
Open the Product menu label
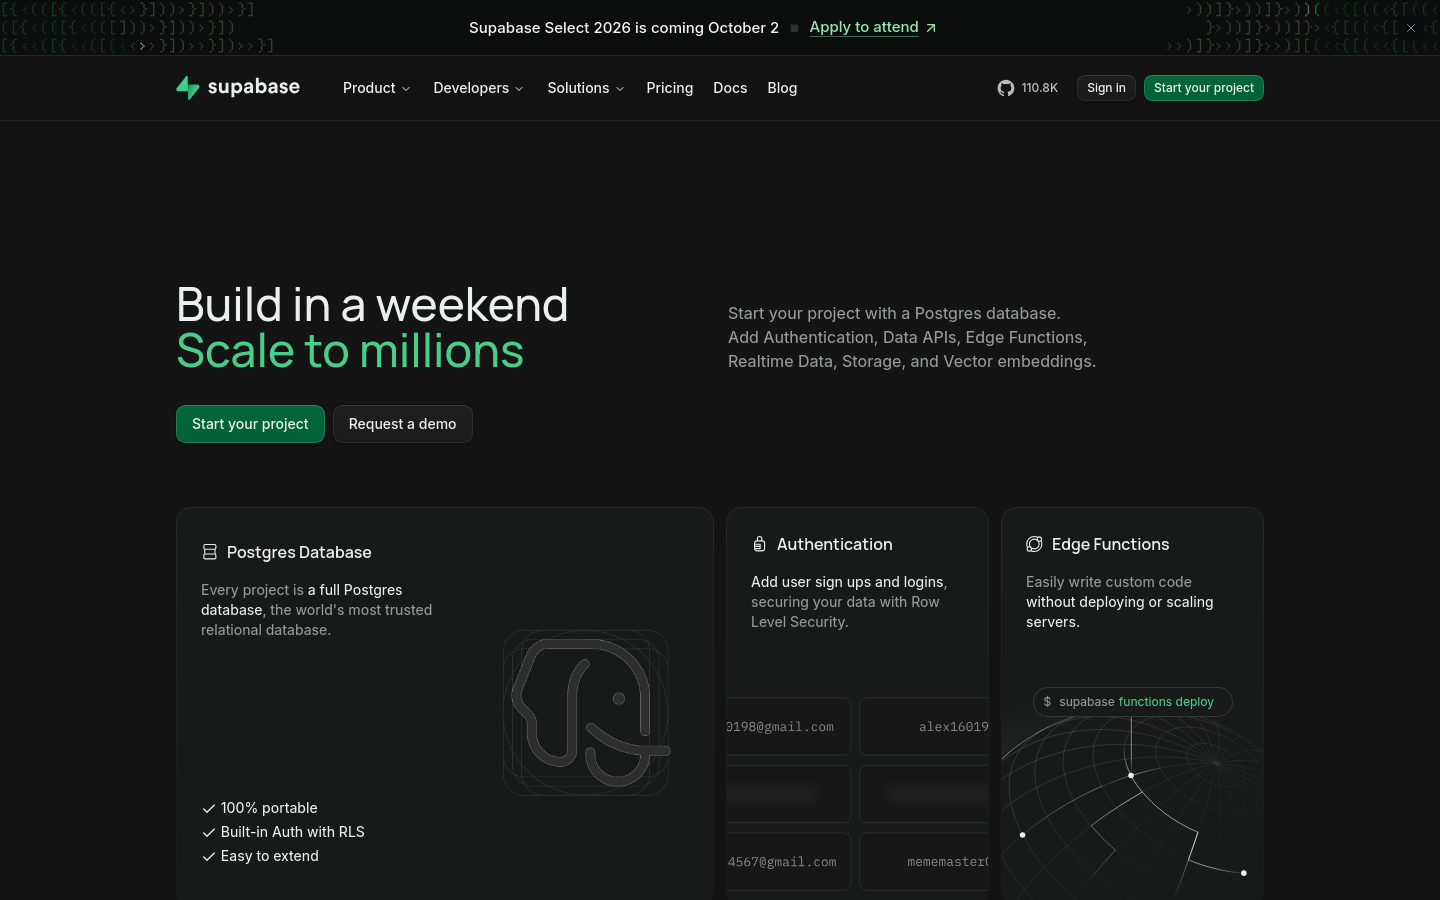pos(369,88)
